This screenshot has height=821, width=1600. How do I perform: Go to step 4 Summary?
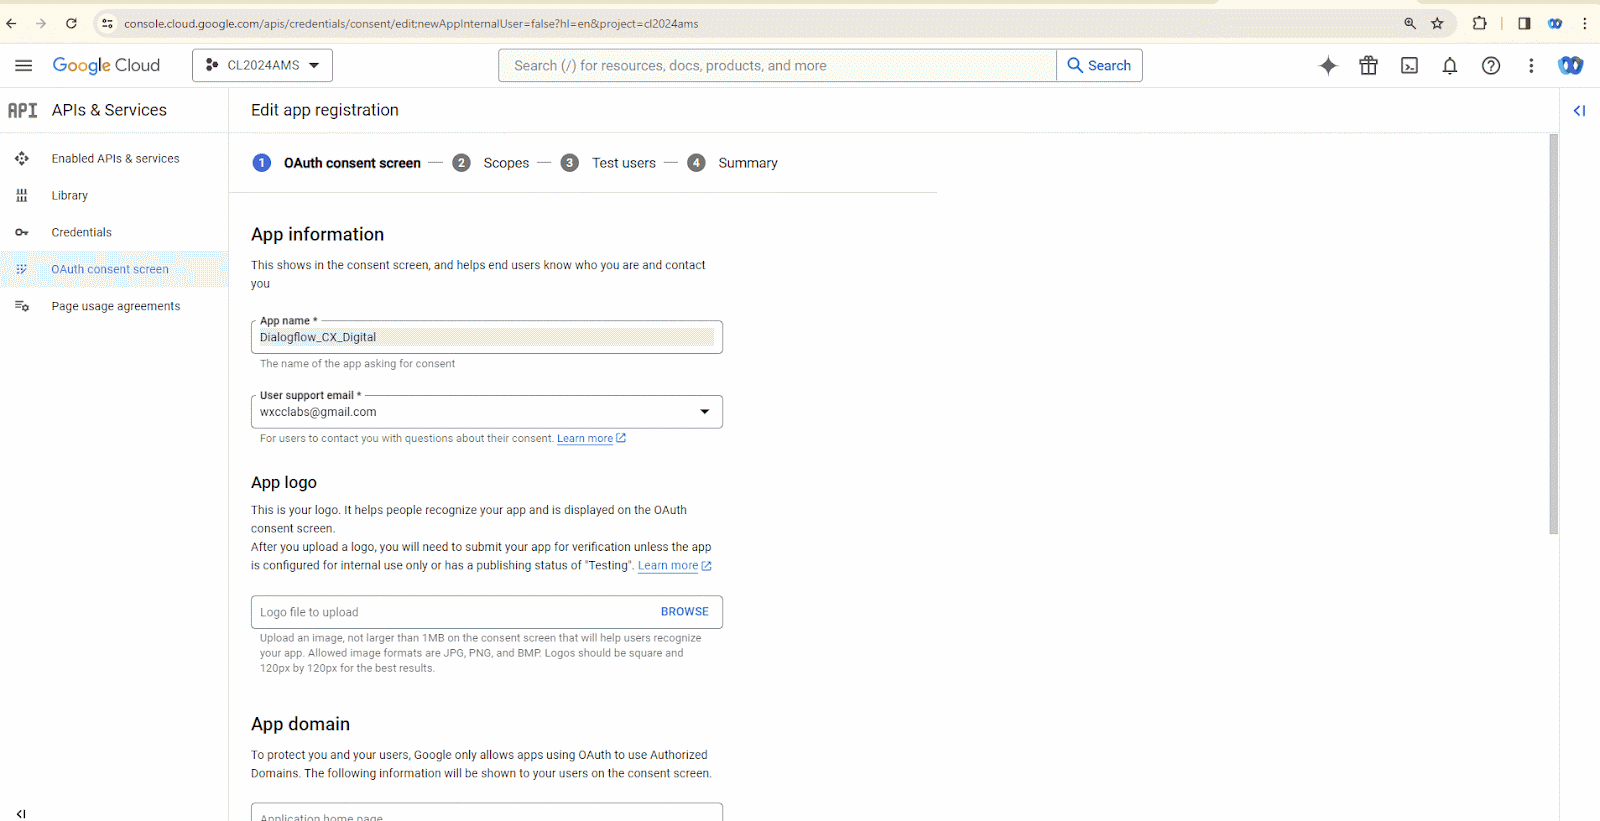(733, 163)
